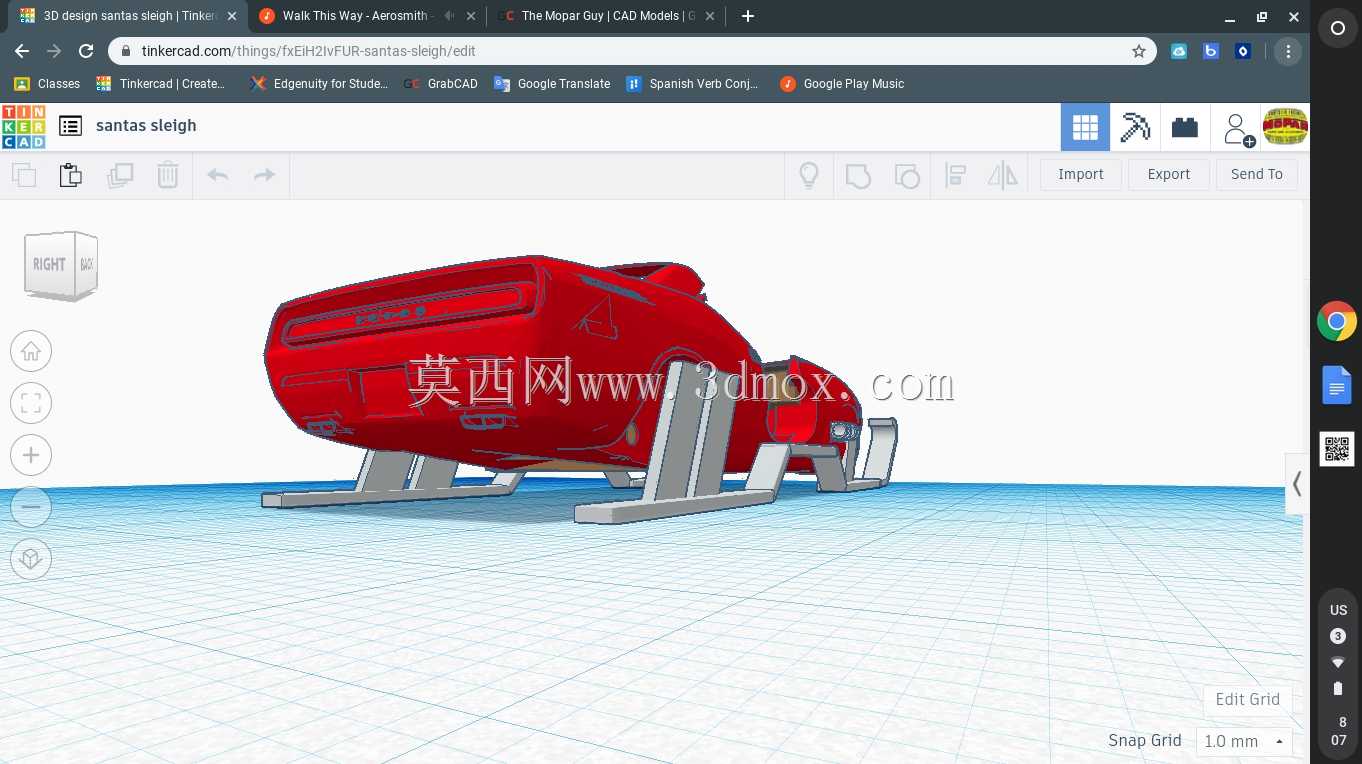Click the Show all lightbulb icon
This screenshot has height=764, width=1362.
coord(809,175)
